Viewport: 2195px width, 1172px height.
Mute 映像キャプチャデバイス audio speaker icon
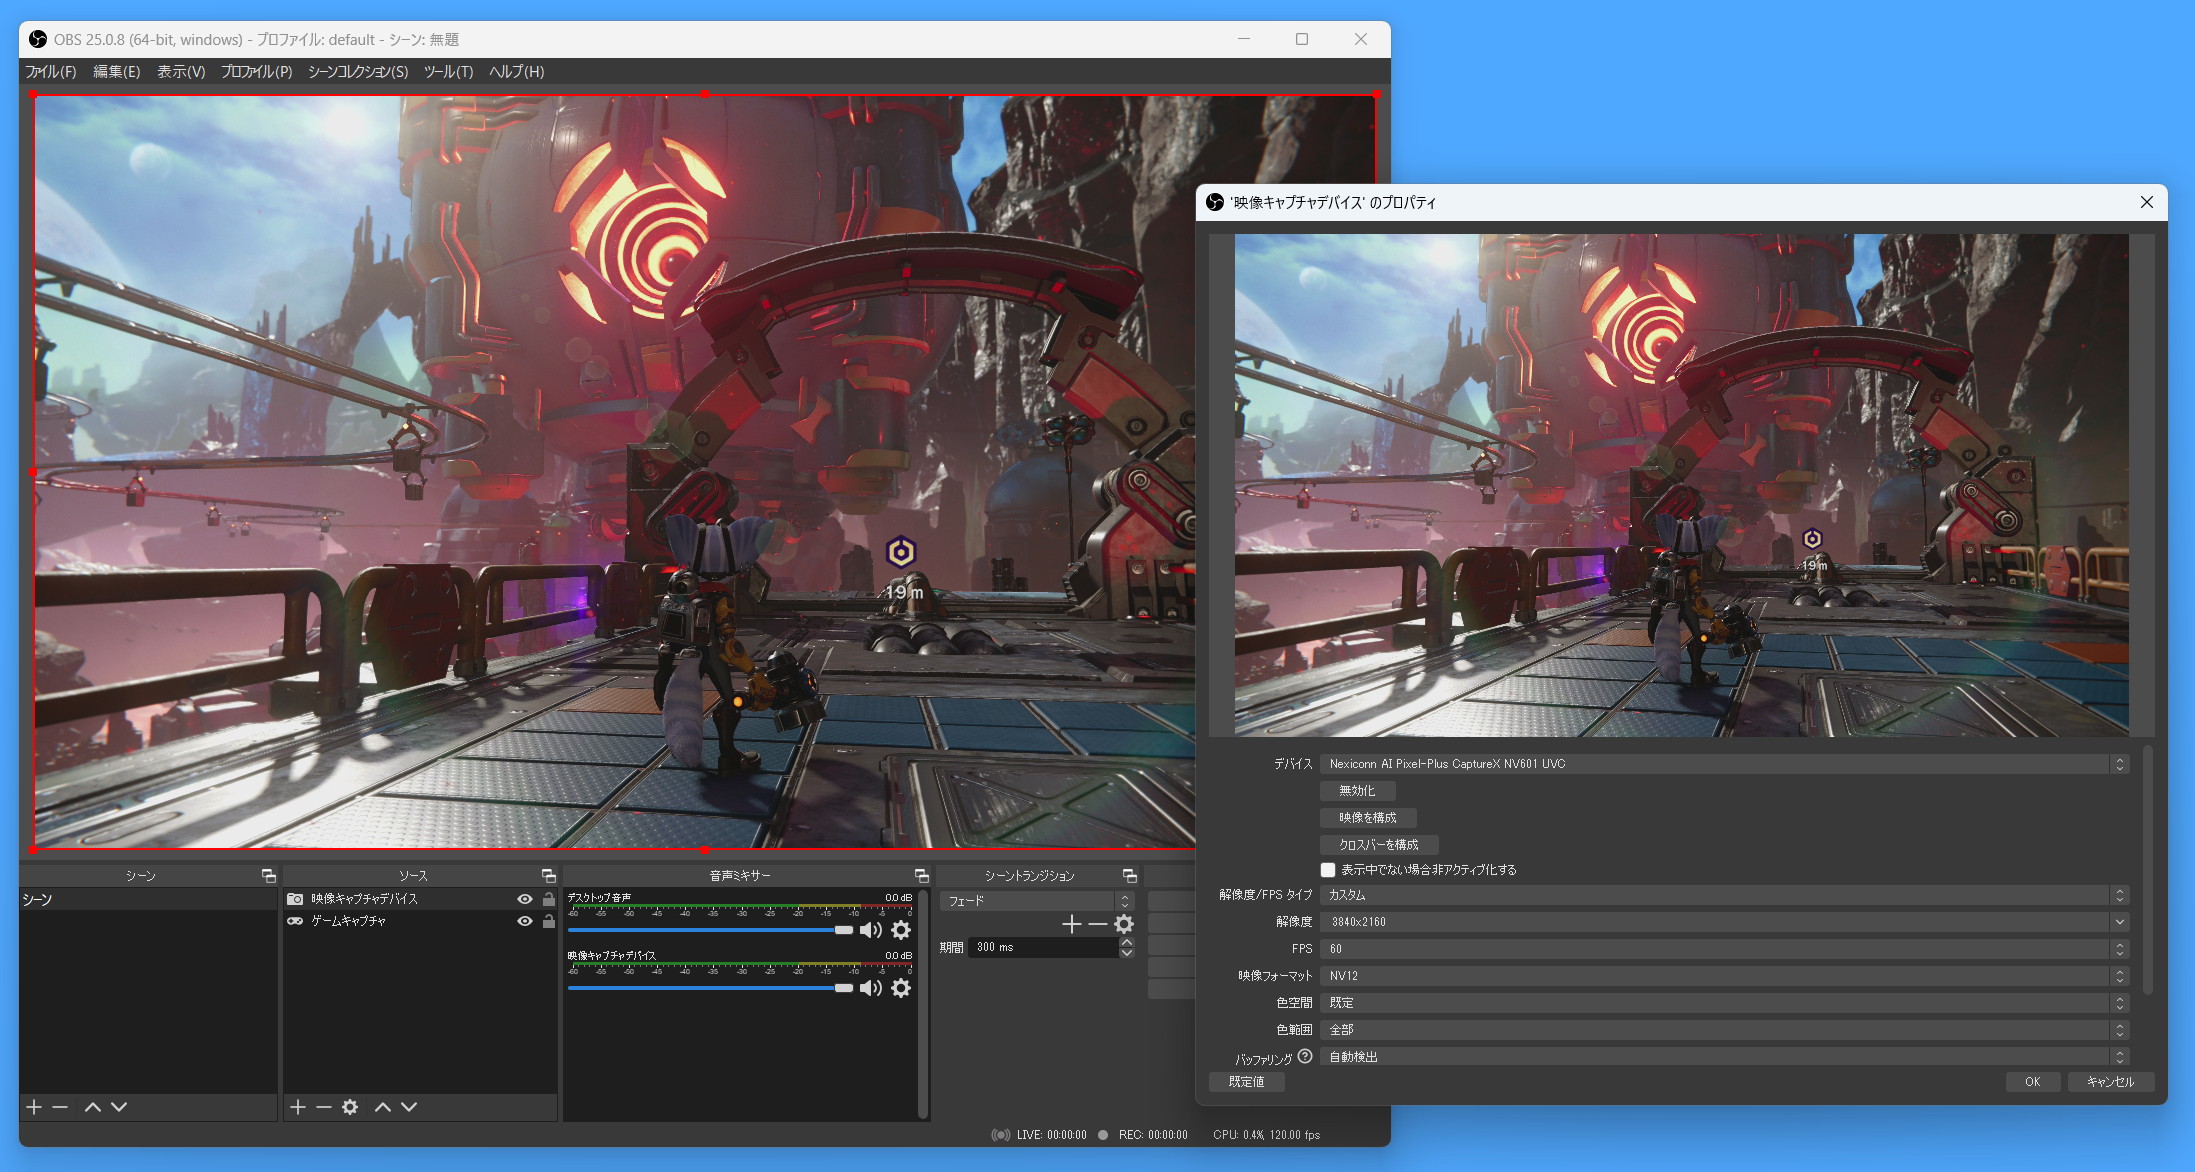[871, 988]
